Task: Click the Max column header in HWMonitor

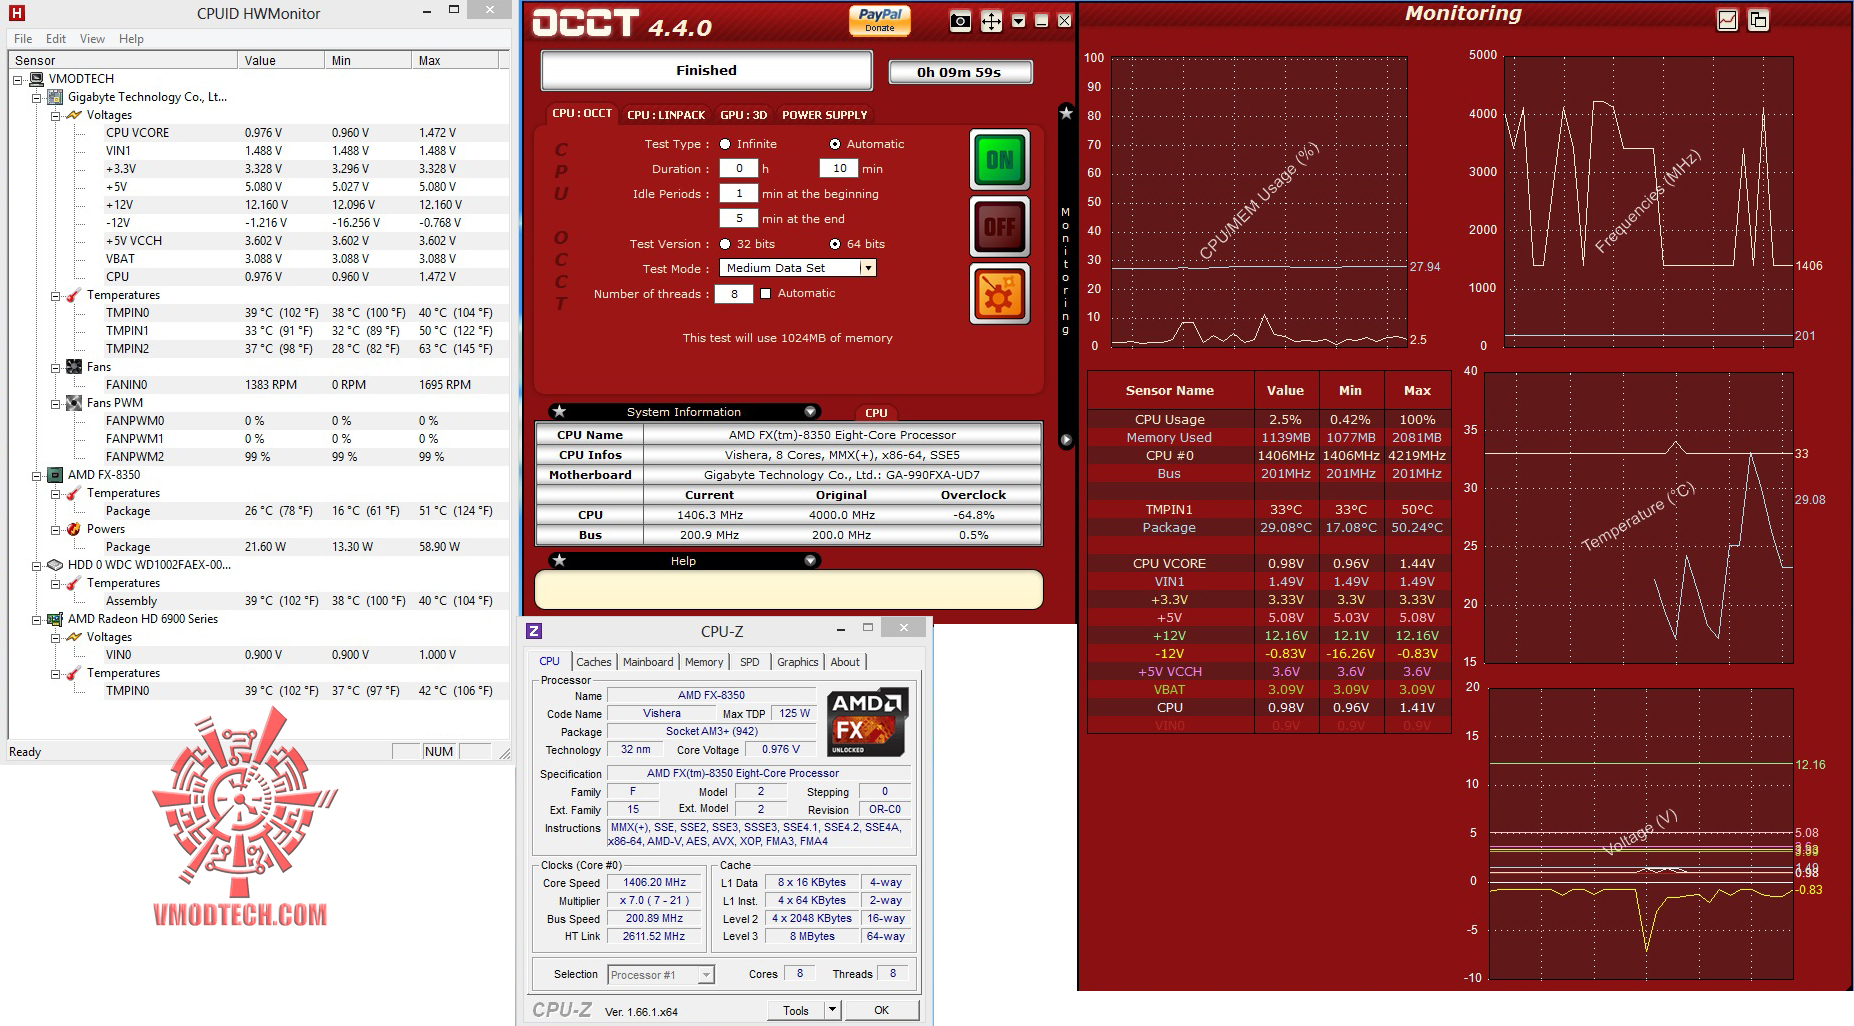Action: (457, 61)
